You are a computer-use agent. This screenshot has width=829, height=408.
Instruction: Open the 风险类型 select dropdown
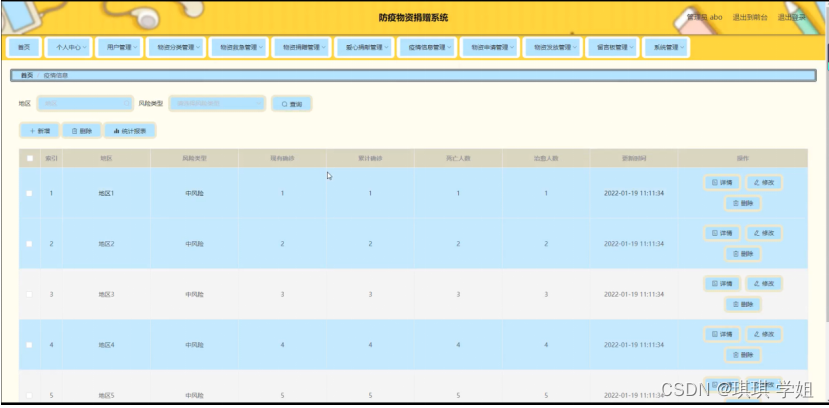[217, 104]
